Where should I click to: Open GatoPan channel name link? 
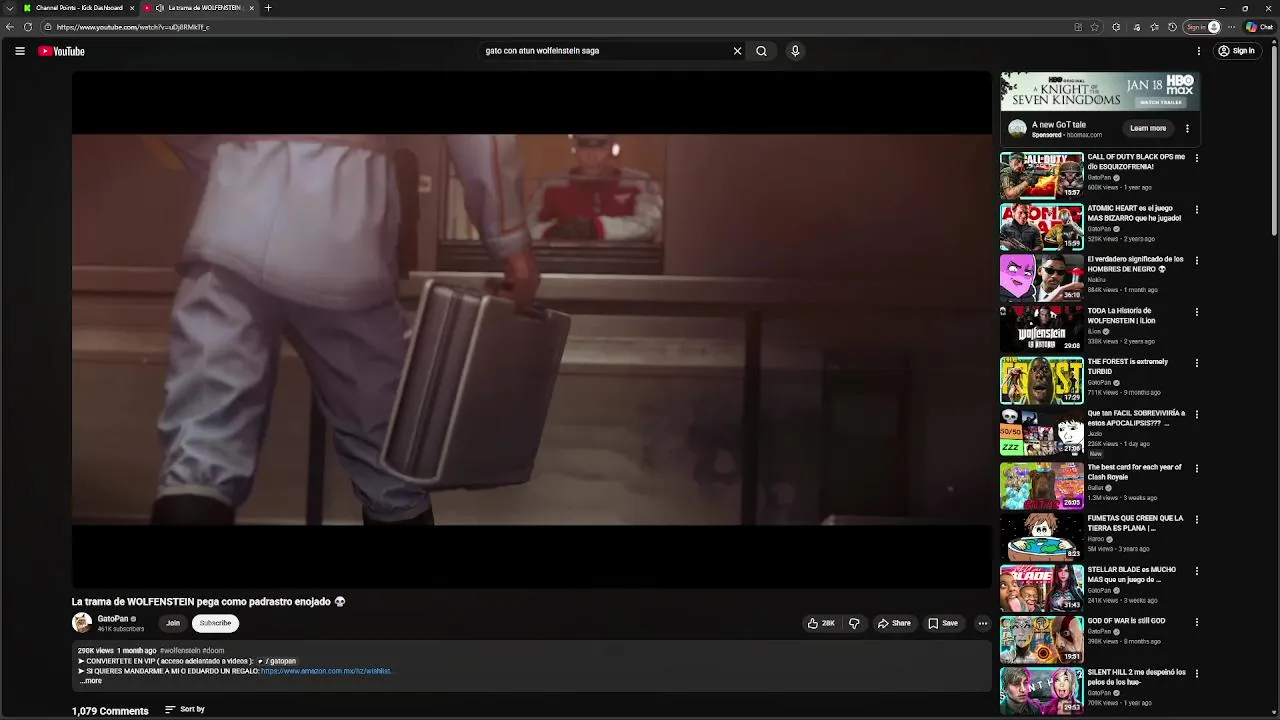(x=113, y=619)
